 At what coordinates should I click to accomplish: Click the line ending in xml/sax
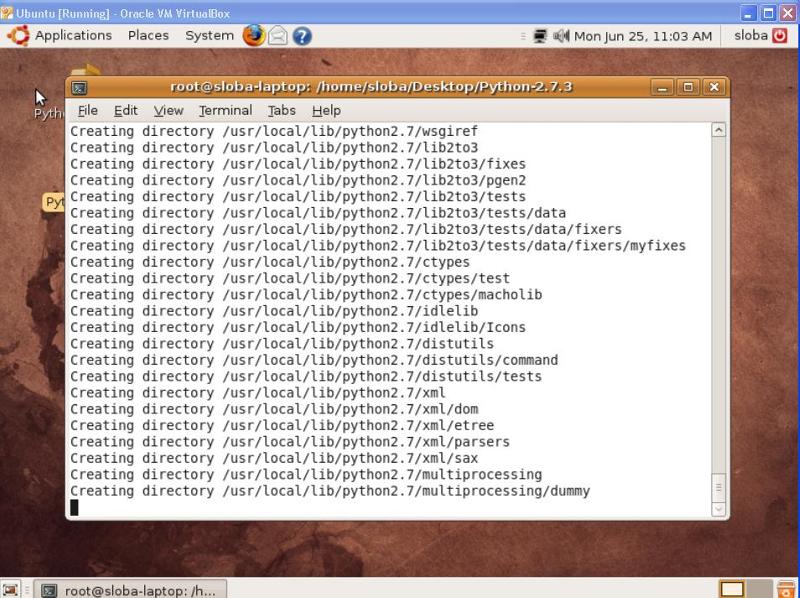pos(274,458)
